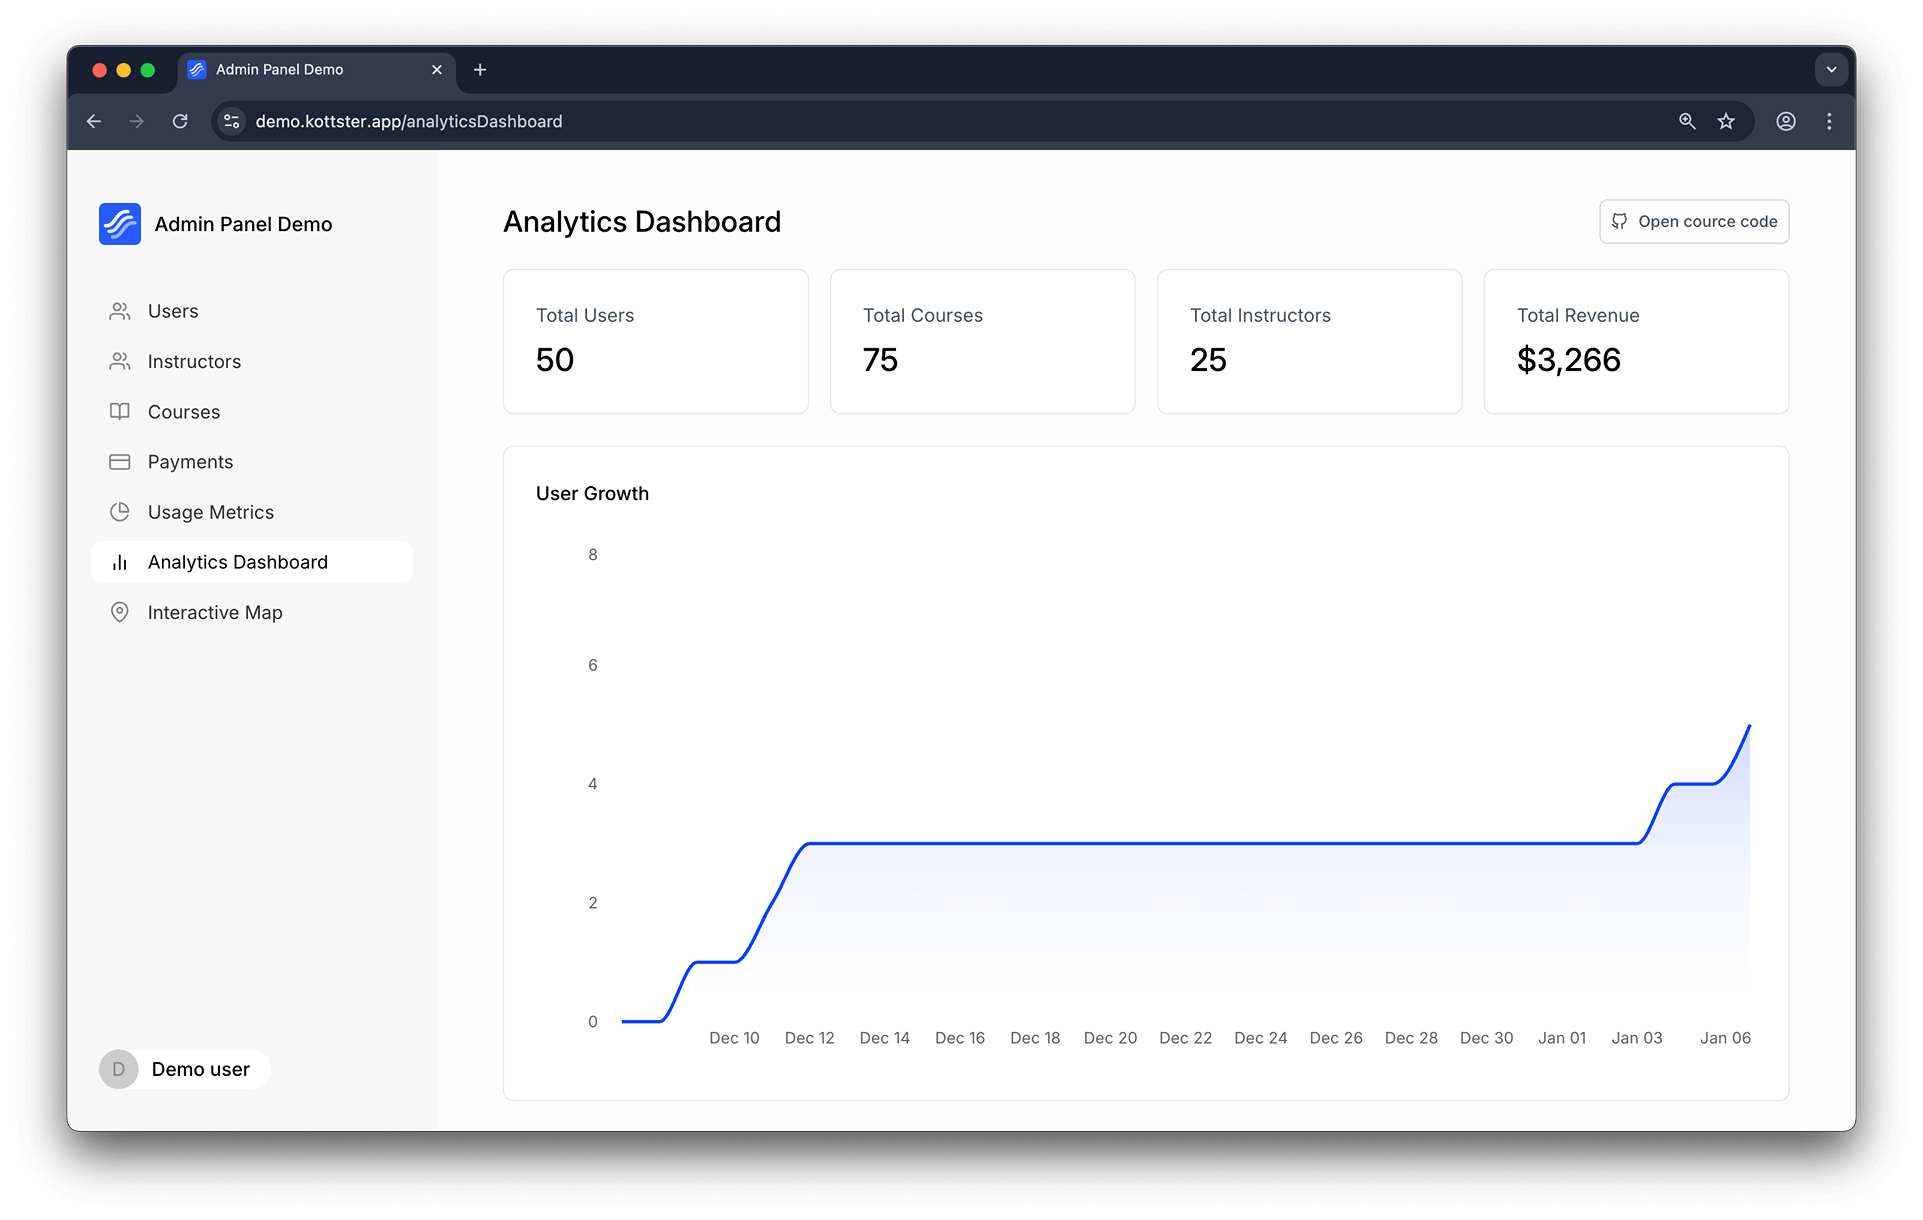Click the browser forward arrow

coord(137,121)
